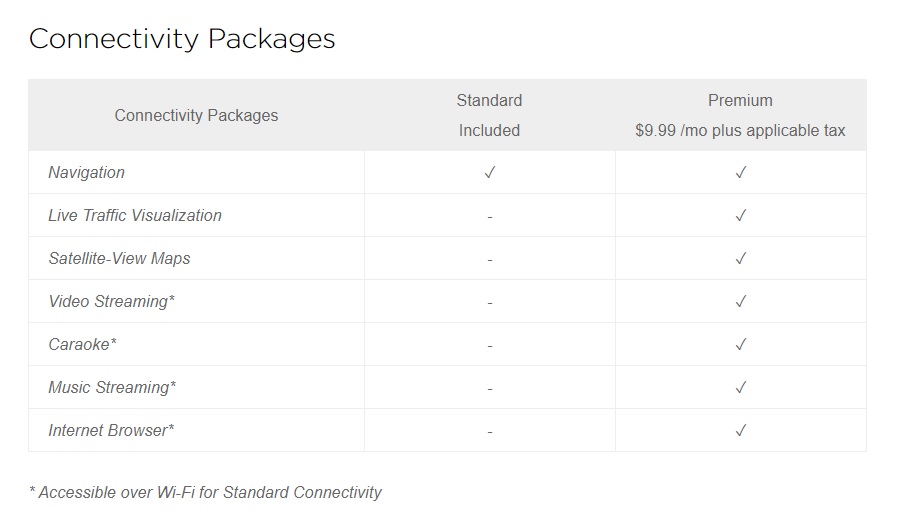Click the Satellite-View Maps feature name
901x529 pixels.
pyautogui.click(x=120, y=258)
